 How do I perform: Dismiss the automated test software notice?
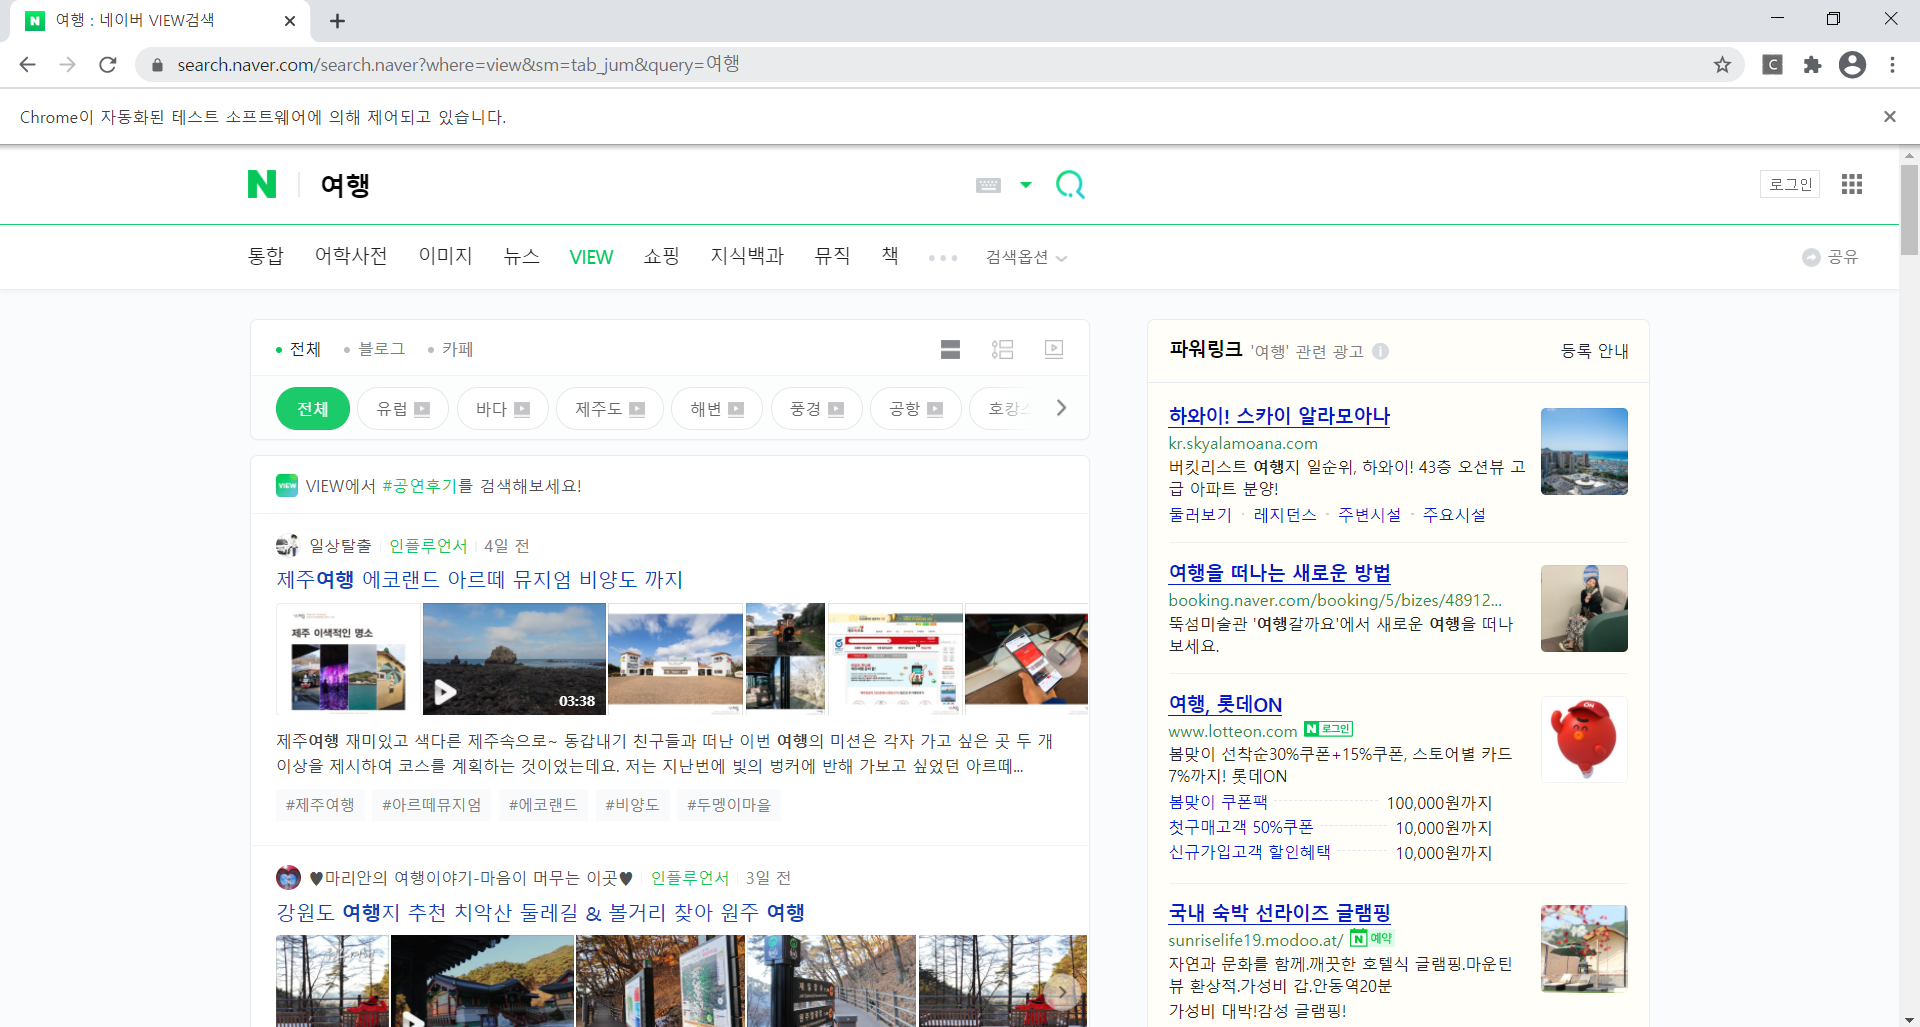[1889, 117]
